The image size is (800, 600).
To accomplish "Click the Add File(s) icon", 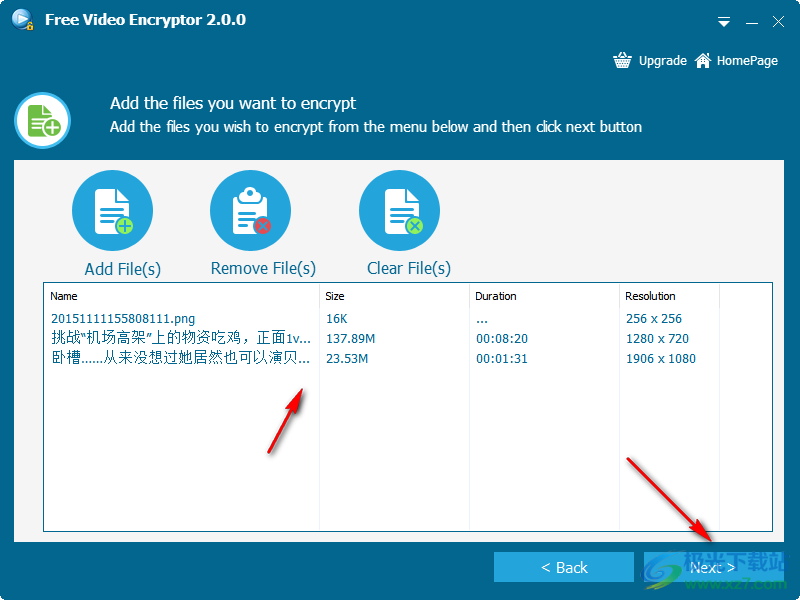I will (x=112, y=210).
